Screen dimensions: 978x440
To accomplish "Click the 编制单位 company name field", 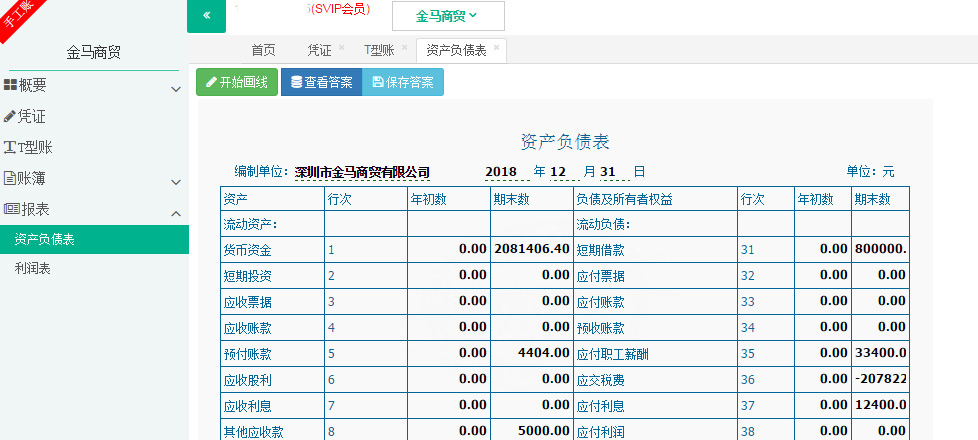I will click(362, 172).
